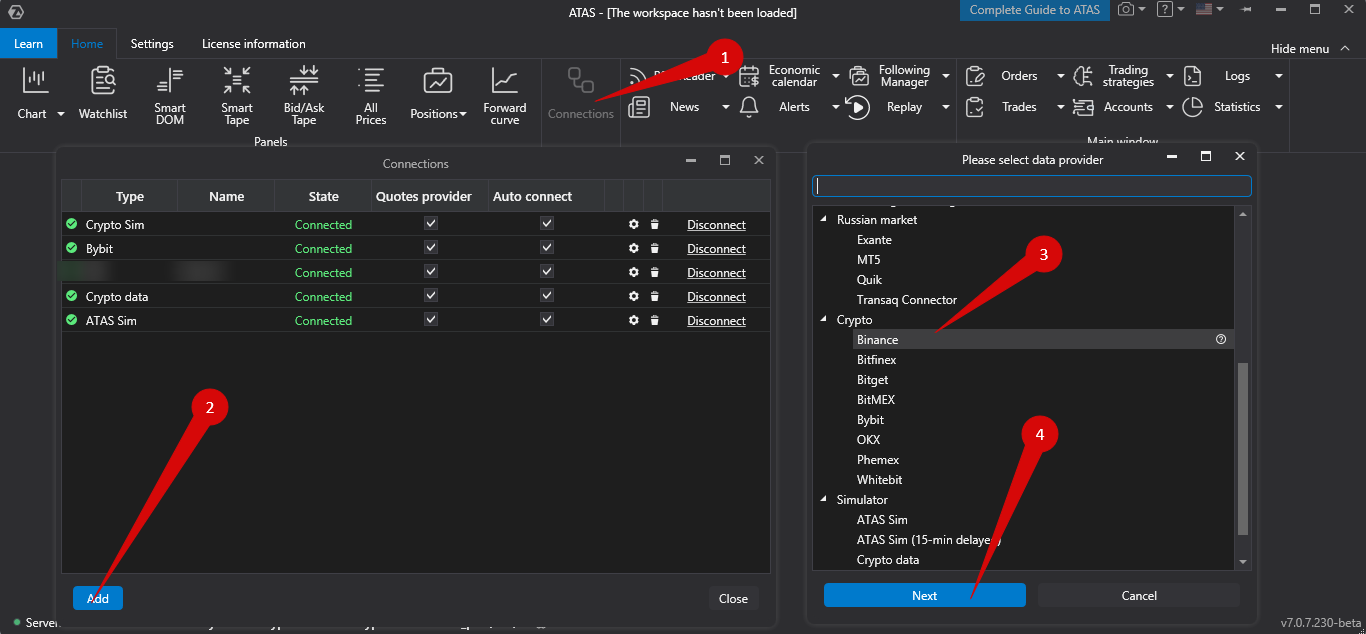Toggle Auto connect checkbox for ATAS Sim
1366x634 pixels.
coord(547,320)
